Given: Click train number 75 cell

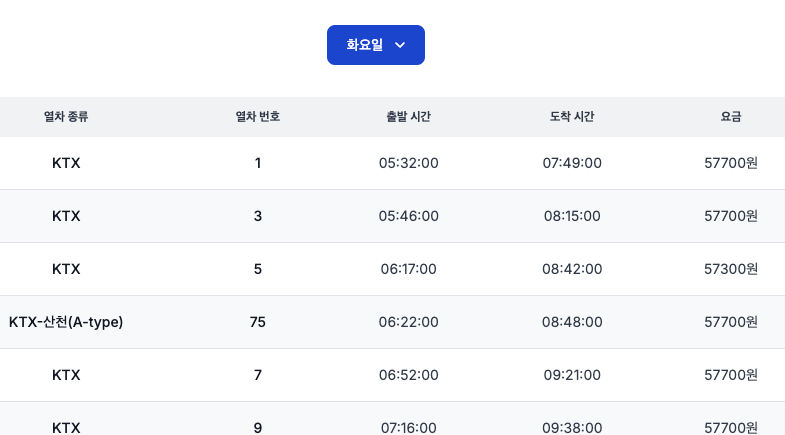Looking at the screenshot, I should coord(257,322).
